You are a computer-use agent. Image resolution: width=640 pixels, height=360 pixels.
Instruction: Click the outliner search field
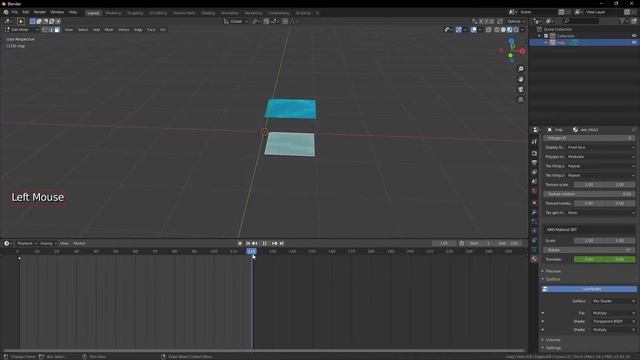[581, 21]
